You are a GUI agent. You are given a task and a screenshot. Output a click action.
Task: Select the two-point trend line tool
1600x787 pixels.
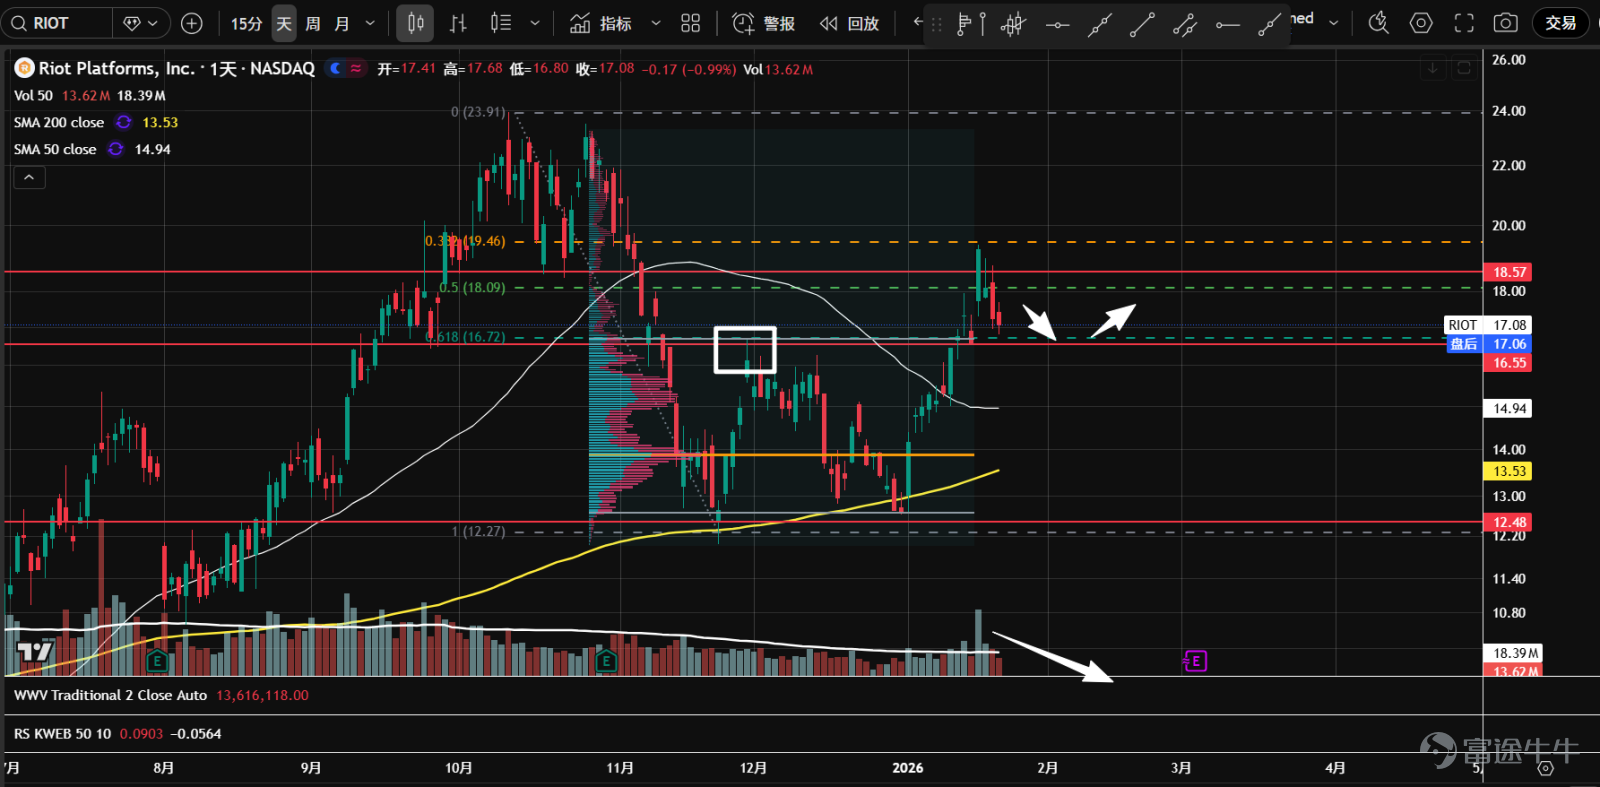point(1142,24)
